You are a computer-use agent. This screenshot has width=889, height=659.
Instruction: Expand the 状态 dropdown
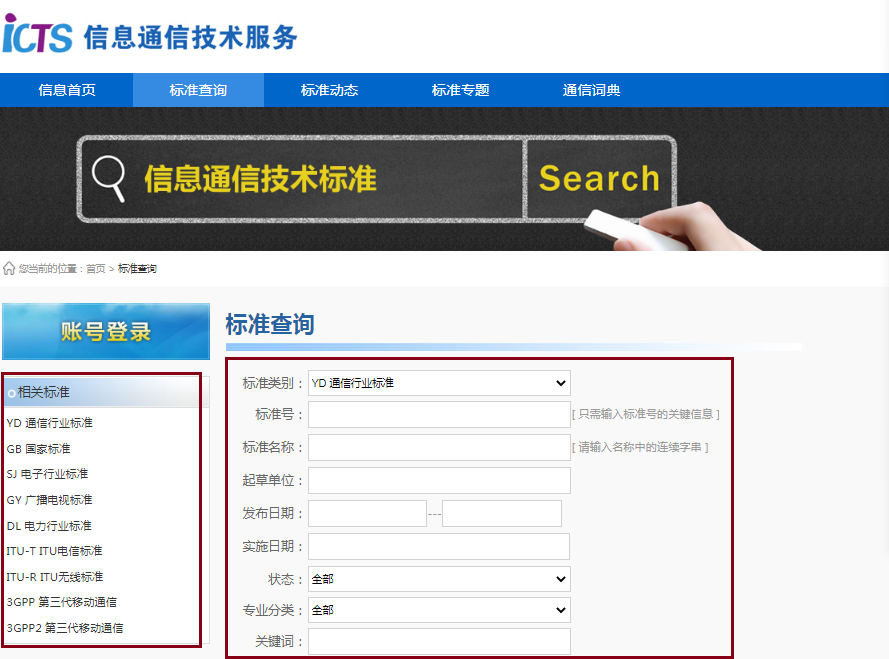[x=439, y=579]
